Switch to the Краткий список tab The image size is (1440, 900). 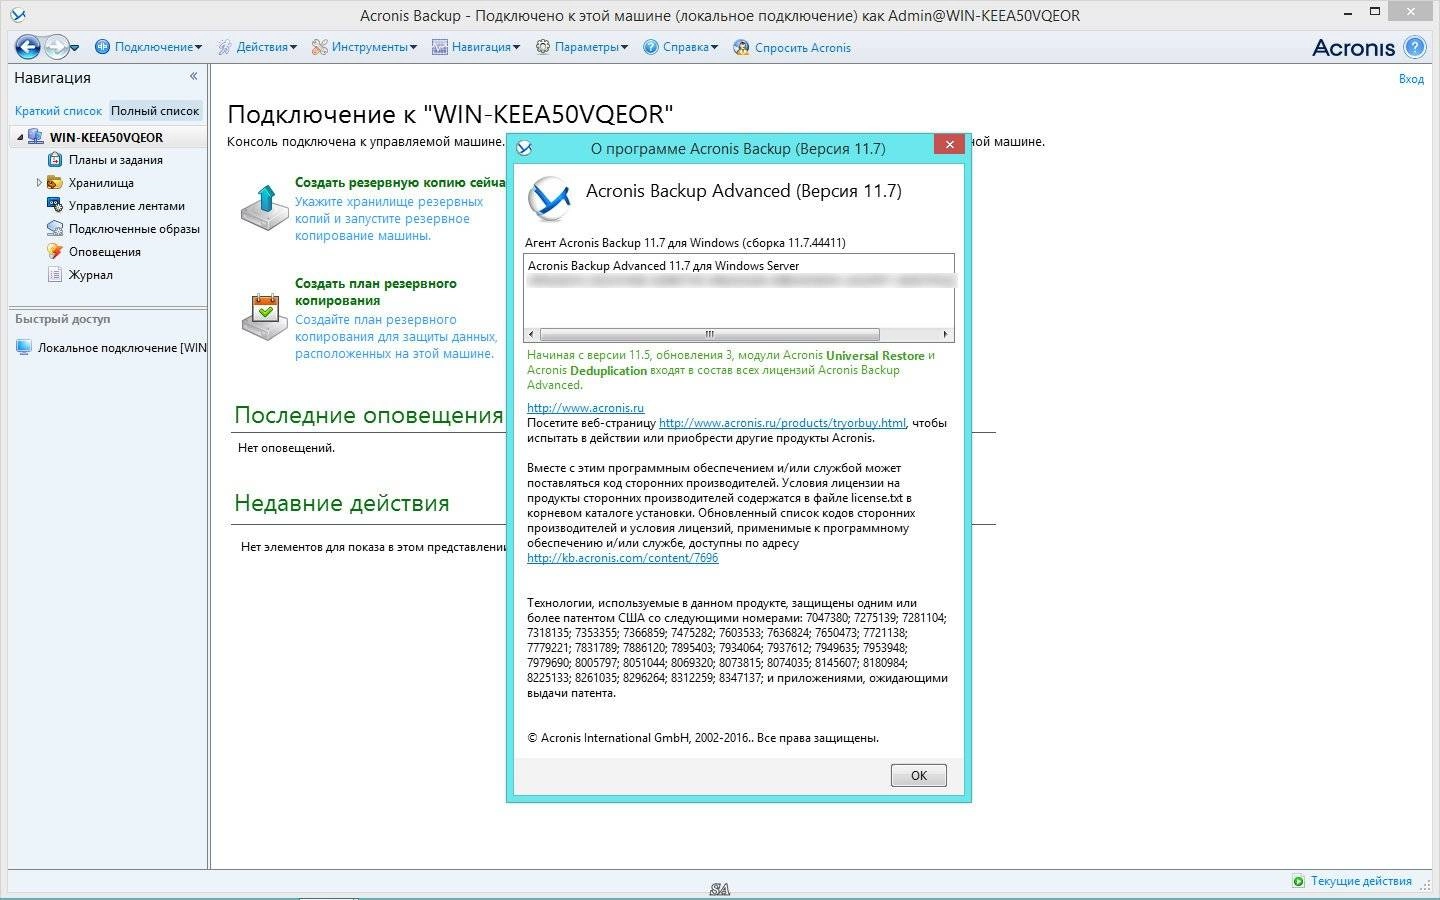(x=58, y=111)
